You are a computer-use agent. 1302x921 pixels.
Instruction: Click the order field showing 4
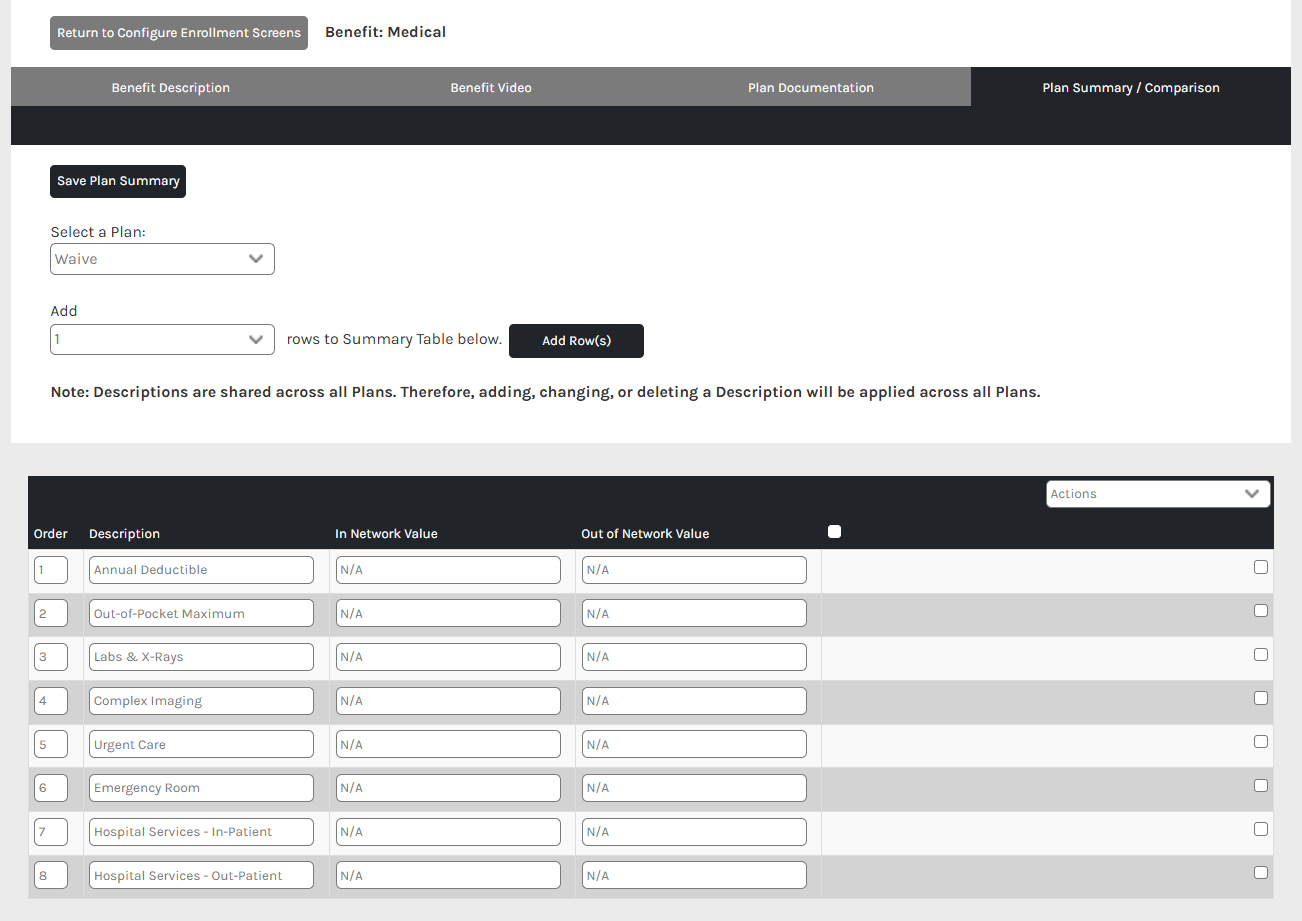(51, 701)
